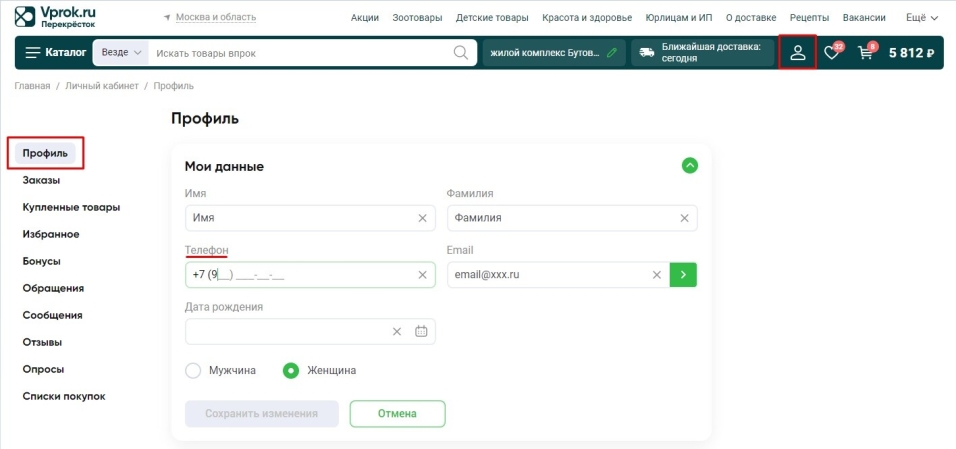Open the Акции link
The height and width of the screenshot is (449, 956).
pyautogui.click(x=364, y=18)
